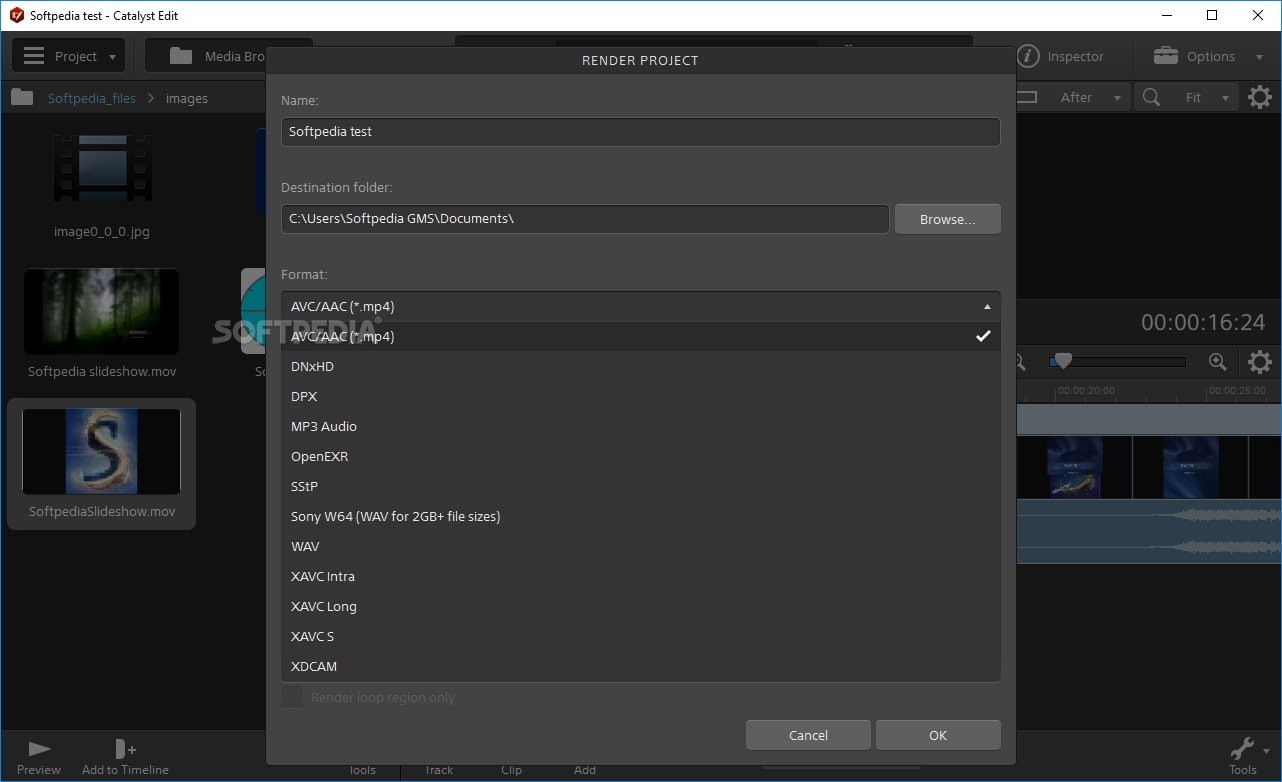1282x782 pixels.
Task: Choose XDCAM format
Action: 641,666
